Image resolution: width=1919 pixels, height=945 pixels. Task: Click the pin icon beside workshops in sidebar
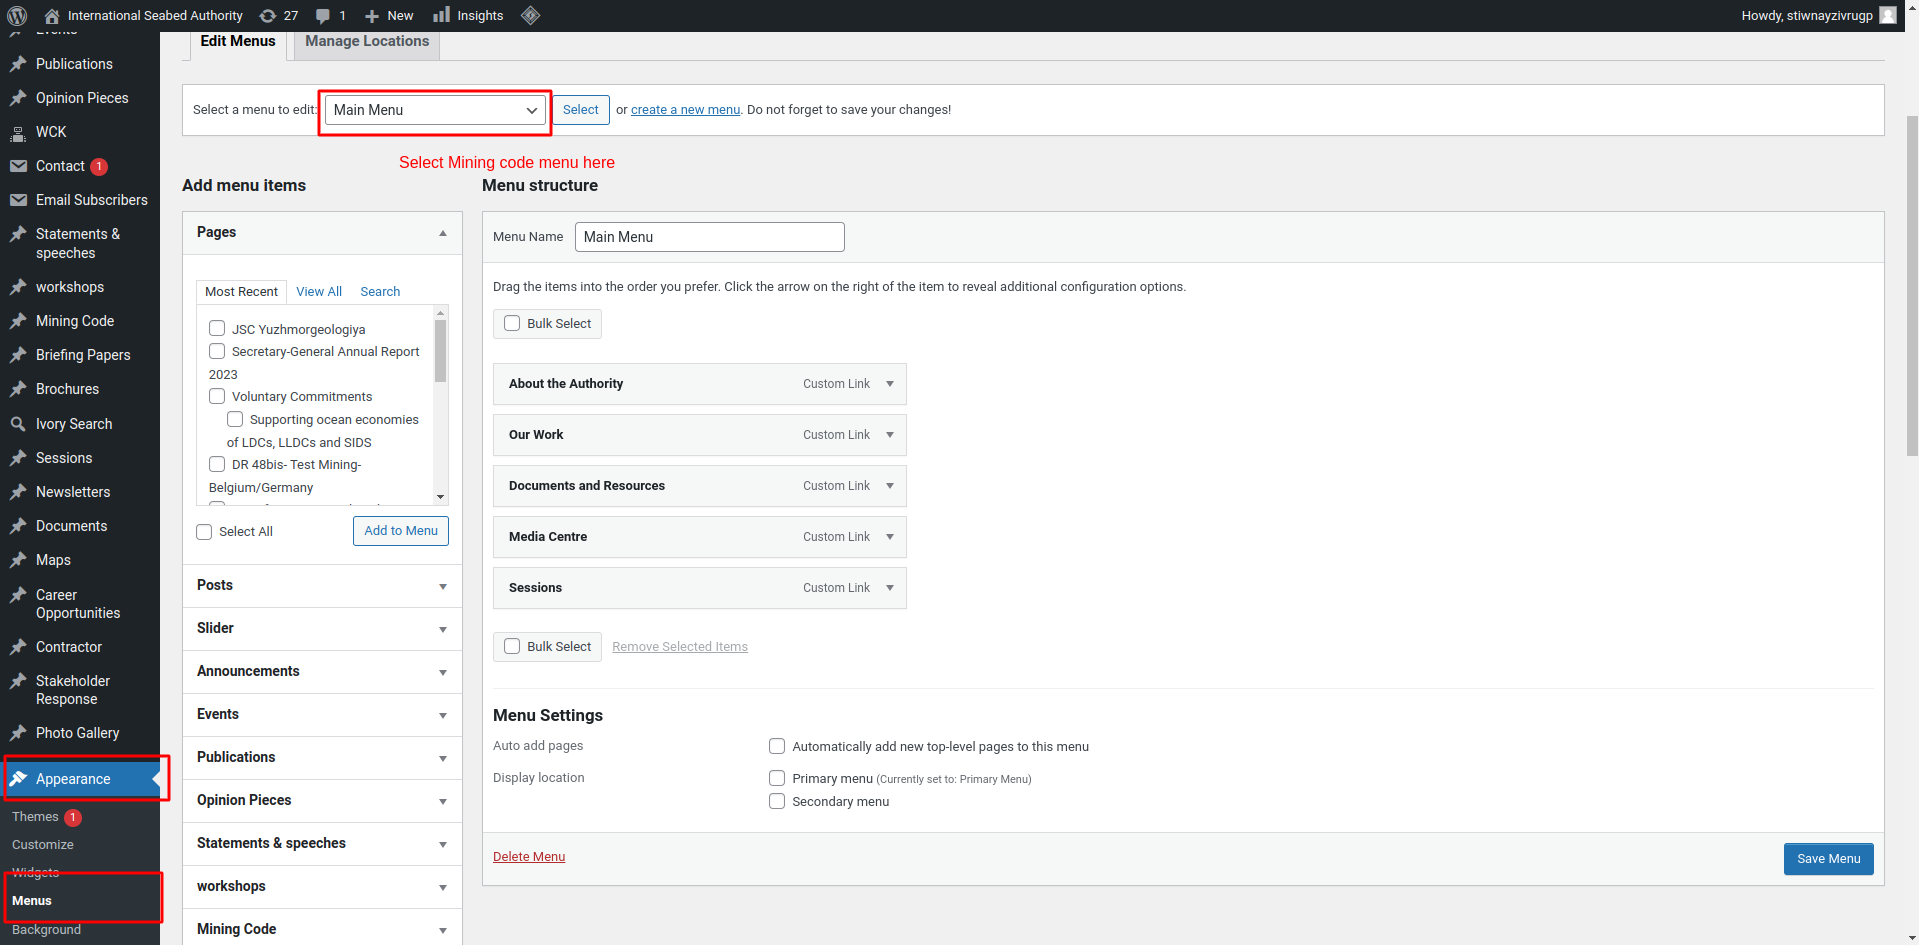coord(18,287)
